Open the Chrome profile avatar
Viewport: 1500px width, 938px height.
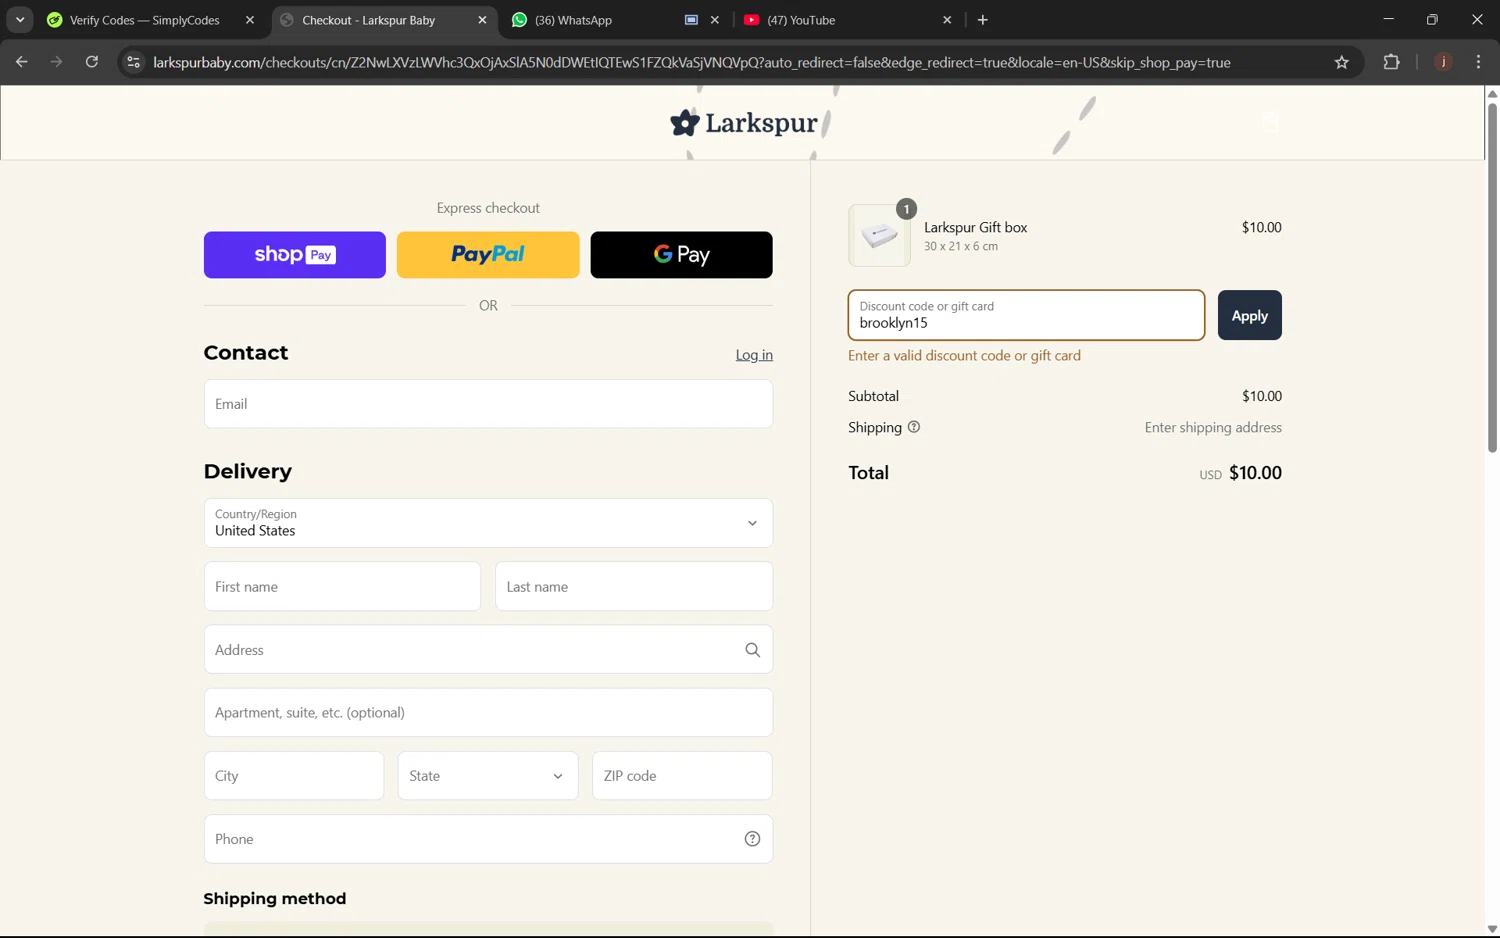pos(1443,62)
